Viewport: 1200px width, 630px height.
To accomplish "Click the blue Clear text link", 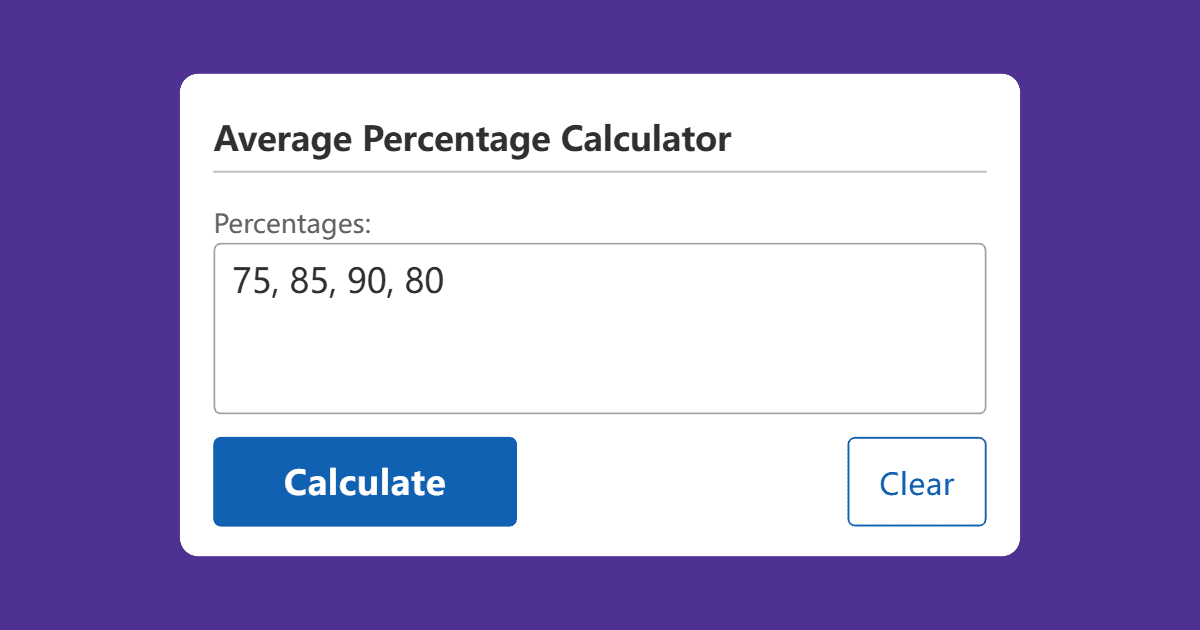I will (x=916, y=482).
